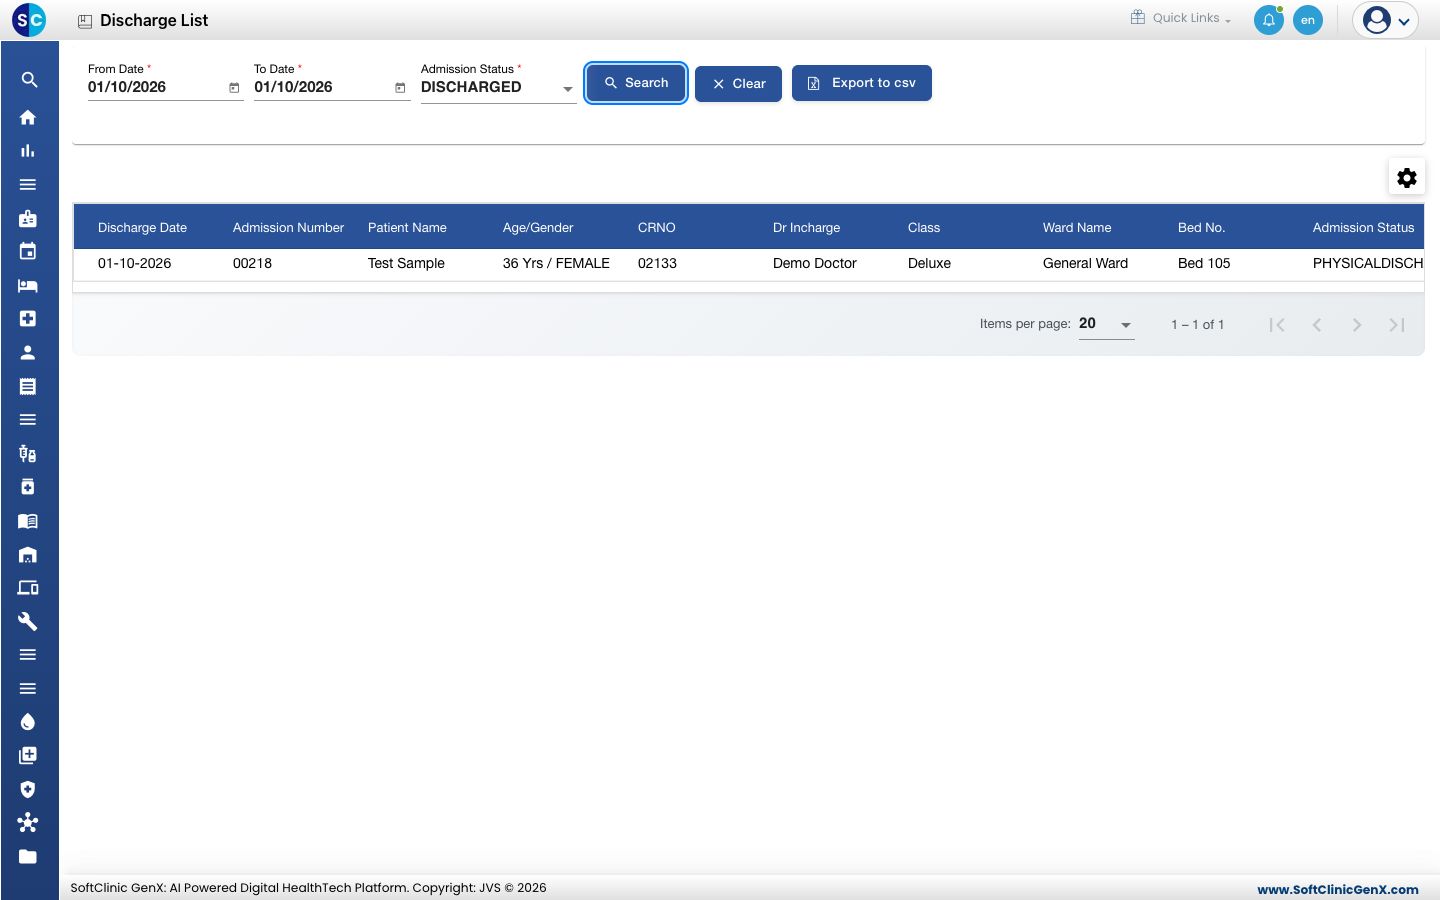This screenshot has width=1440, height=900.
Task: Click the Demo Doctor cell
Action: click(x=815, y=263)
